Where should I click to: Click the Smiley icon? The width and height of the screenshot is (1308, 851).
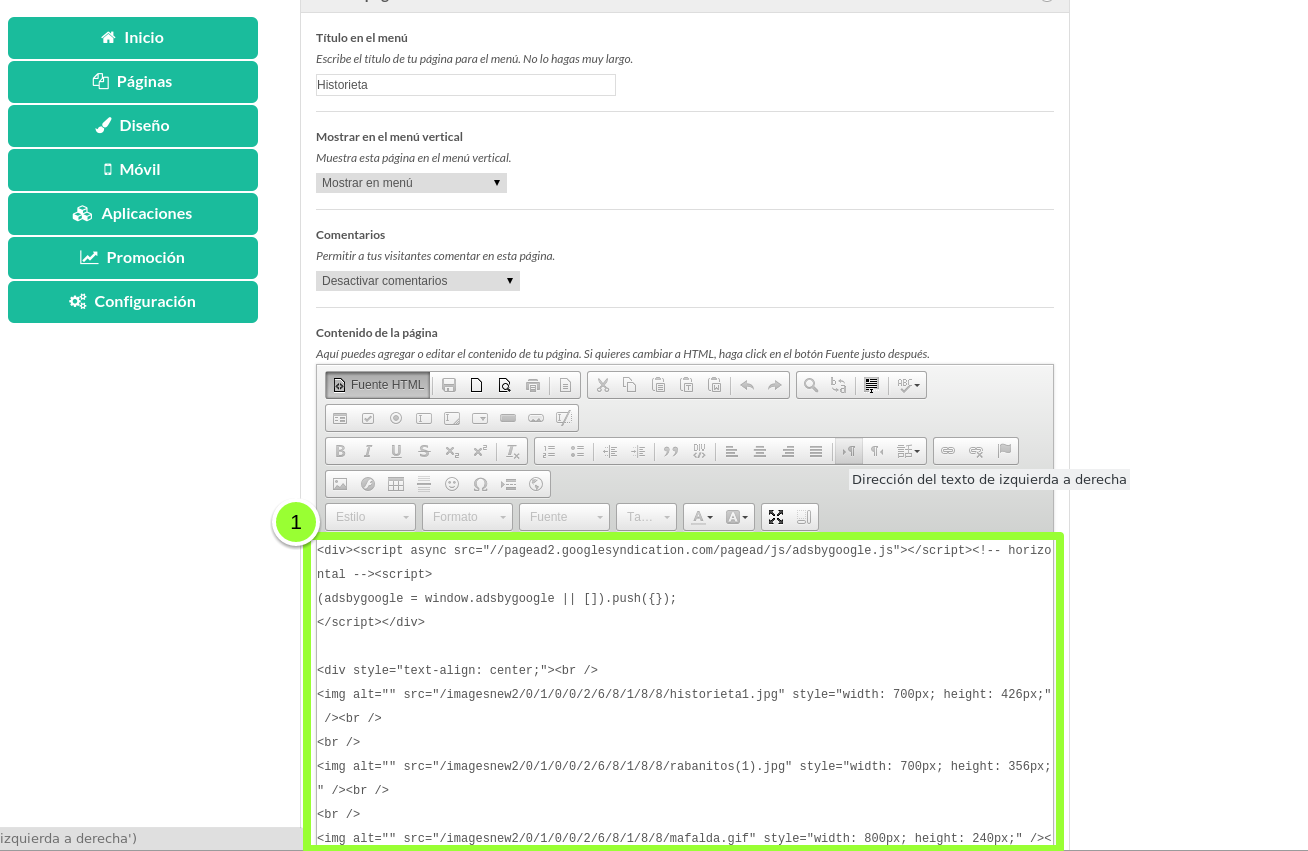452,484
